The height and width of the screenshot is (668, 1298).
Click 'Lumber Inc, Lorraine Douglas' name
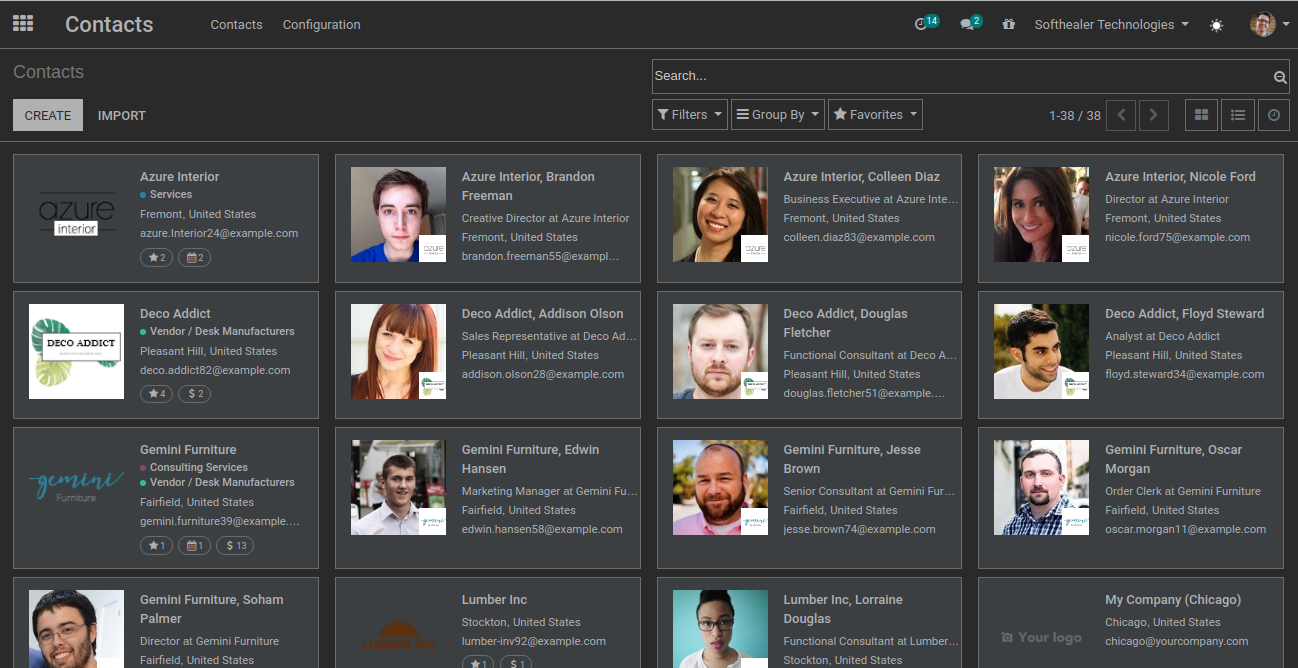843,609
